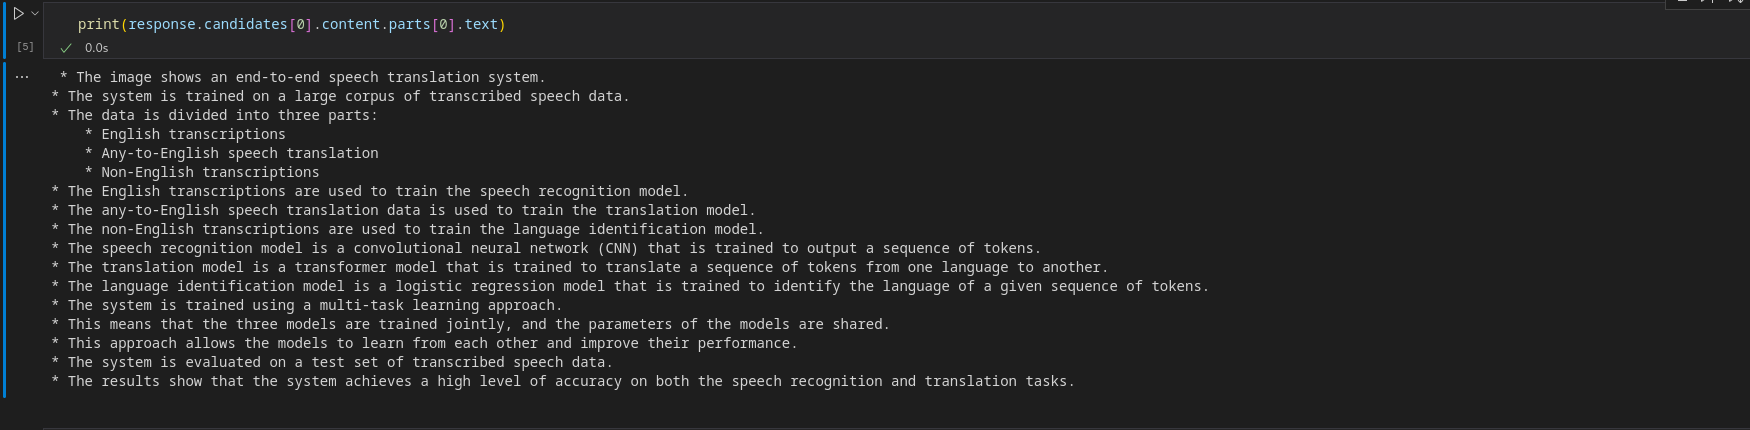Click the line mentioning convolutional neural network

pos(546,248)
